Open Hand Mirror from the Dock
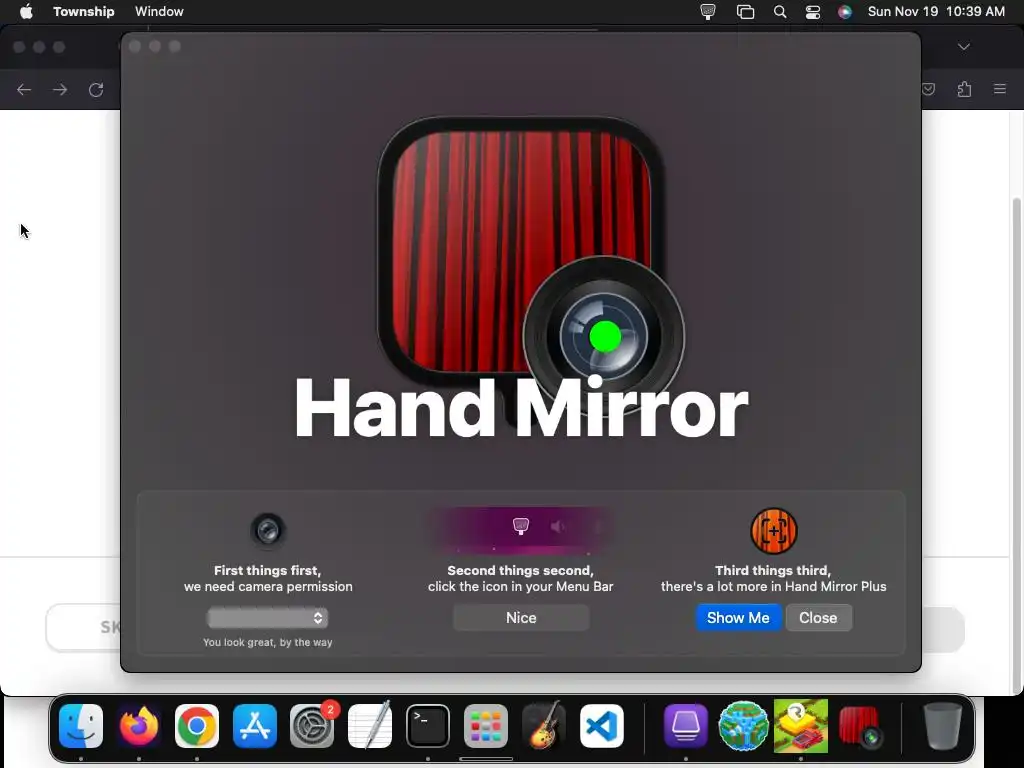Viewport: 1024px width, 768px height. (x=860, y=726)
